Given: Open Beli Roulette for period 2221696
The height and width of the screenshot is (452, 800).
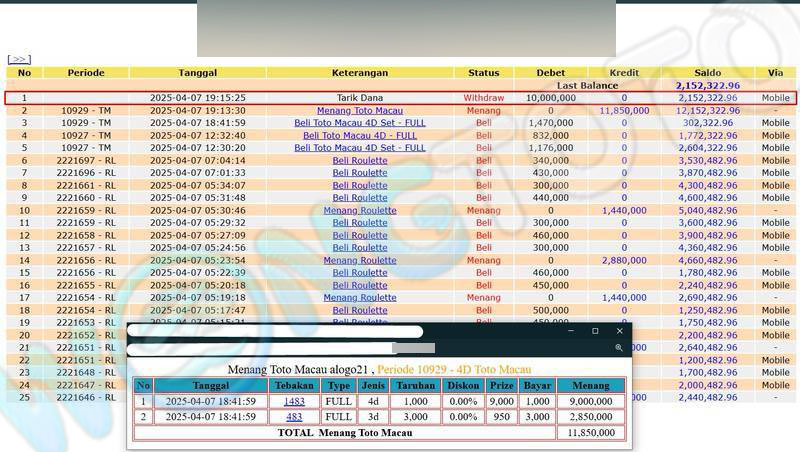Looking at the screenshot, I should (x=359, y=173).
